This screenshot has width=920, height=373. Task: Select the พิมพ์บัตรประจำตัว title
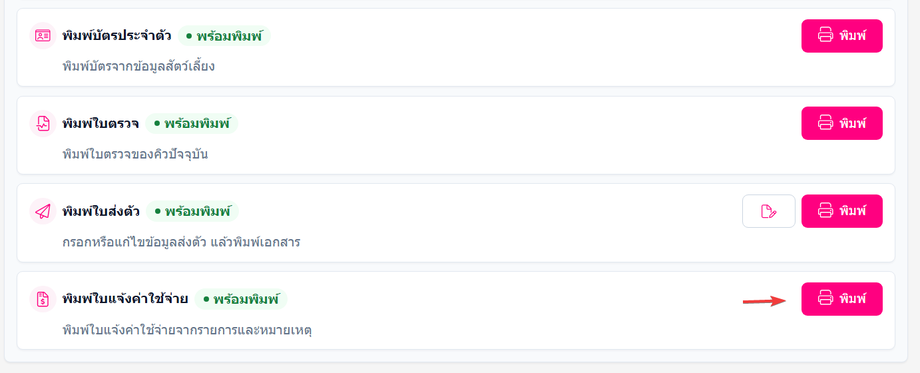point(117,36)
